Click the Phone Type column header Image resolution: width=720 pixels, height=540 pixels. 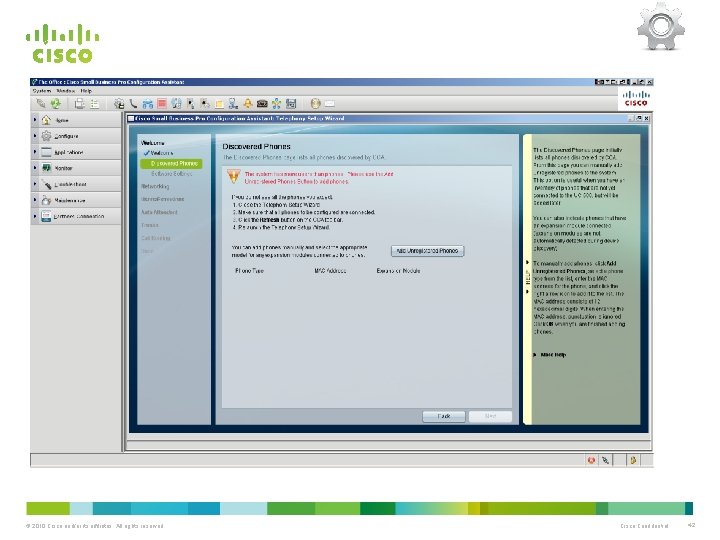click(x=249, y=271)
